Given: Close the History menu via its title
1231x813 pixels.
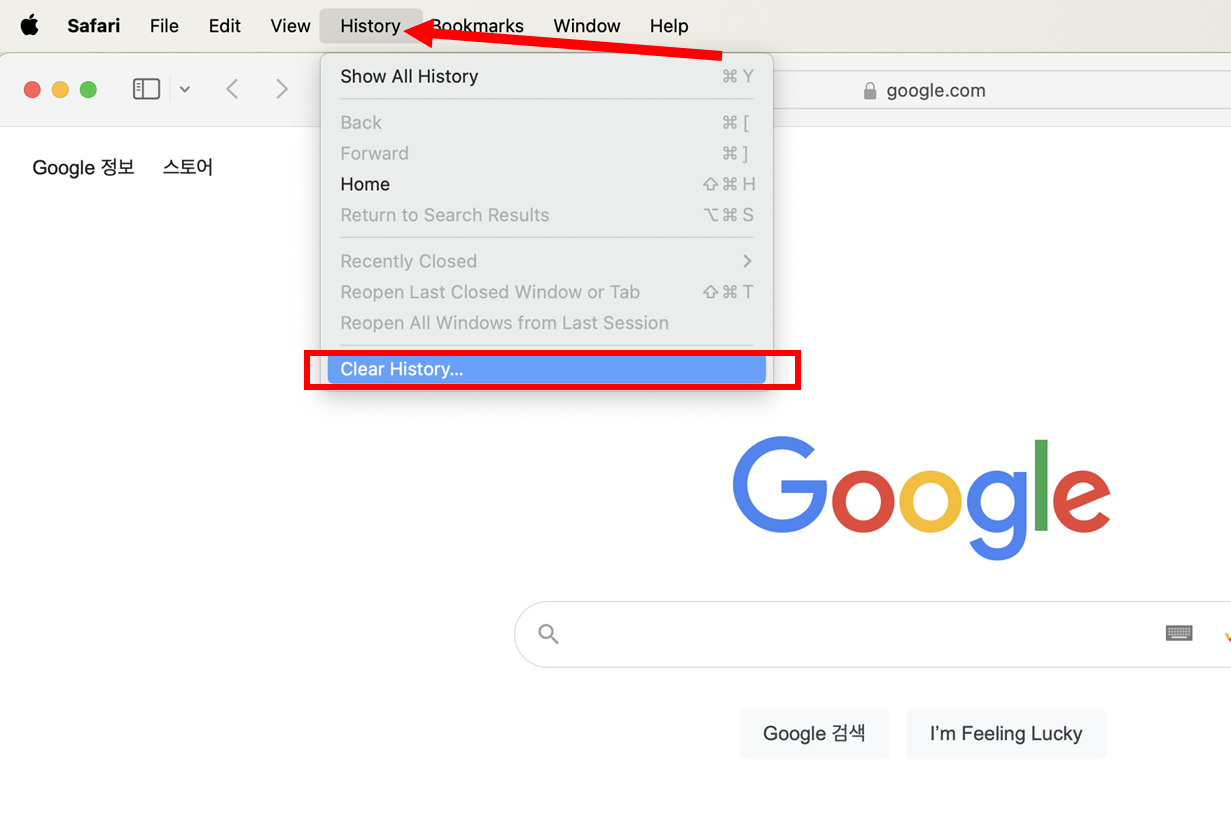Looking at the screenshot, I should click(370, 26).
